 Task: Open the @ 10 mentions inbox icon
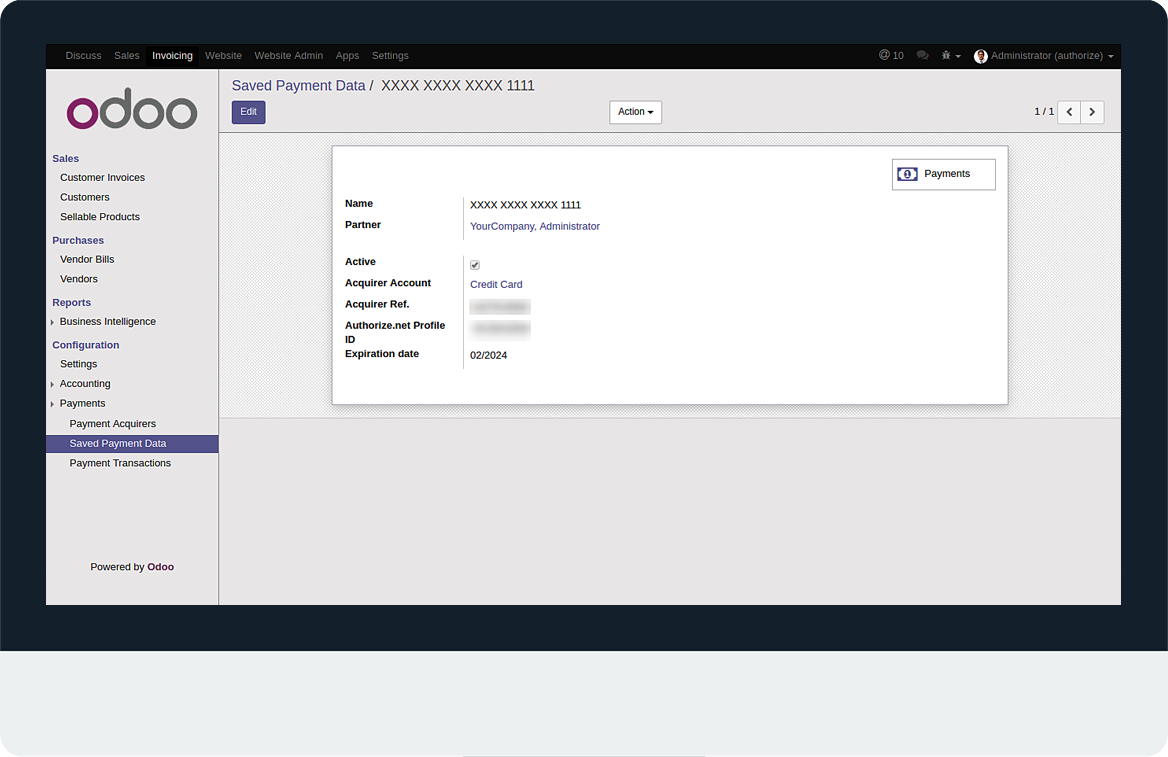coord(891,55)
